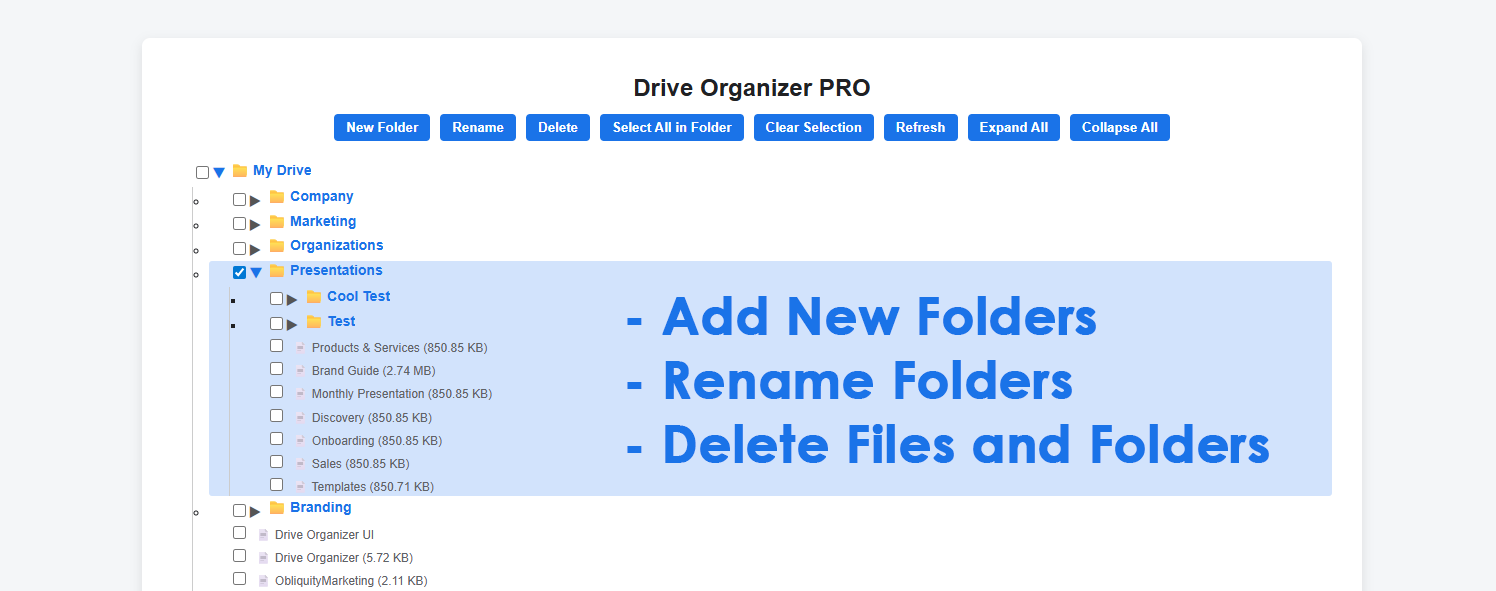Click the ObliquityMarketing file icon
Image resolution: width=1496 pixels, height=591 pixels.
click(263, 581)
